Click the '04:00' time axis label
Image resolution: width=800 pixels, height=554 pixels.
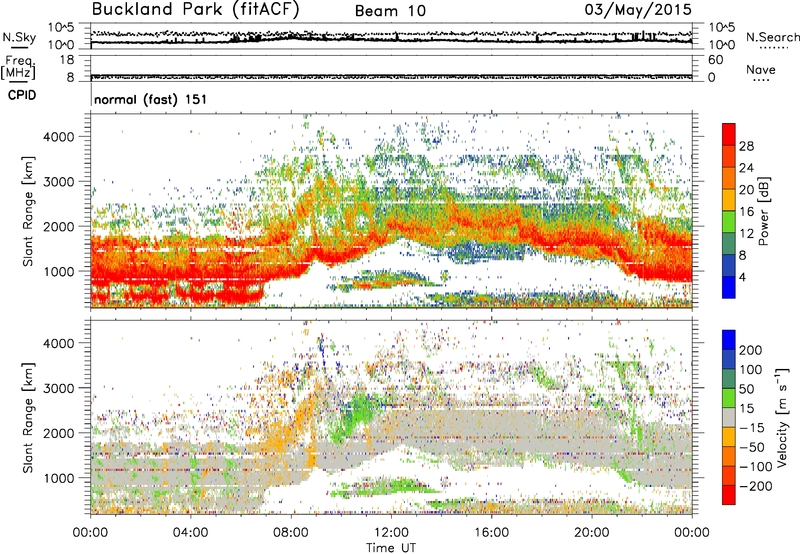191,533
